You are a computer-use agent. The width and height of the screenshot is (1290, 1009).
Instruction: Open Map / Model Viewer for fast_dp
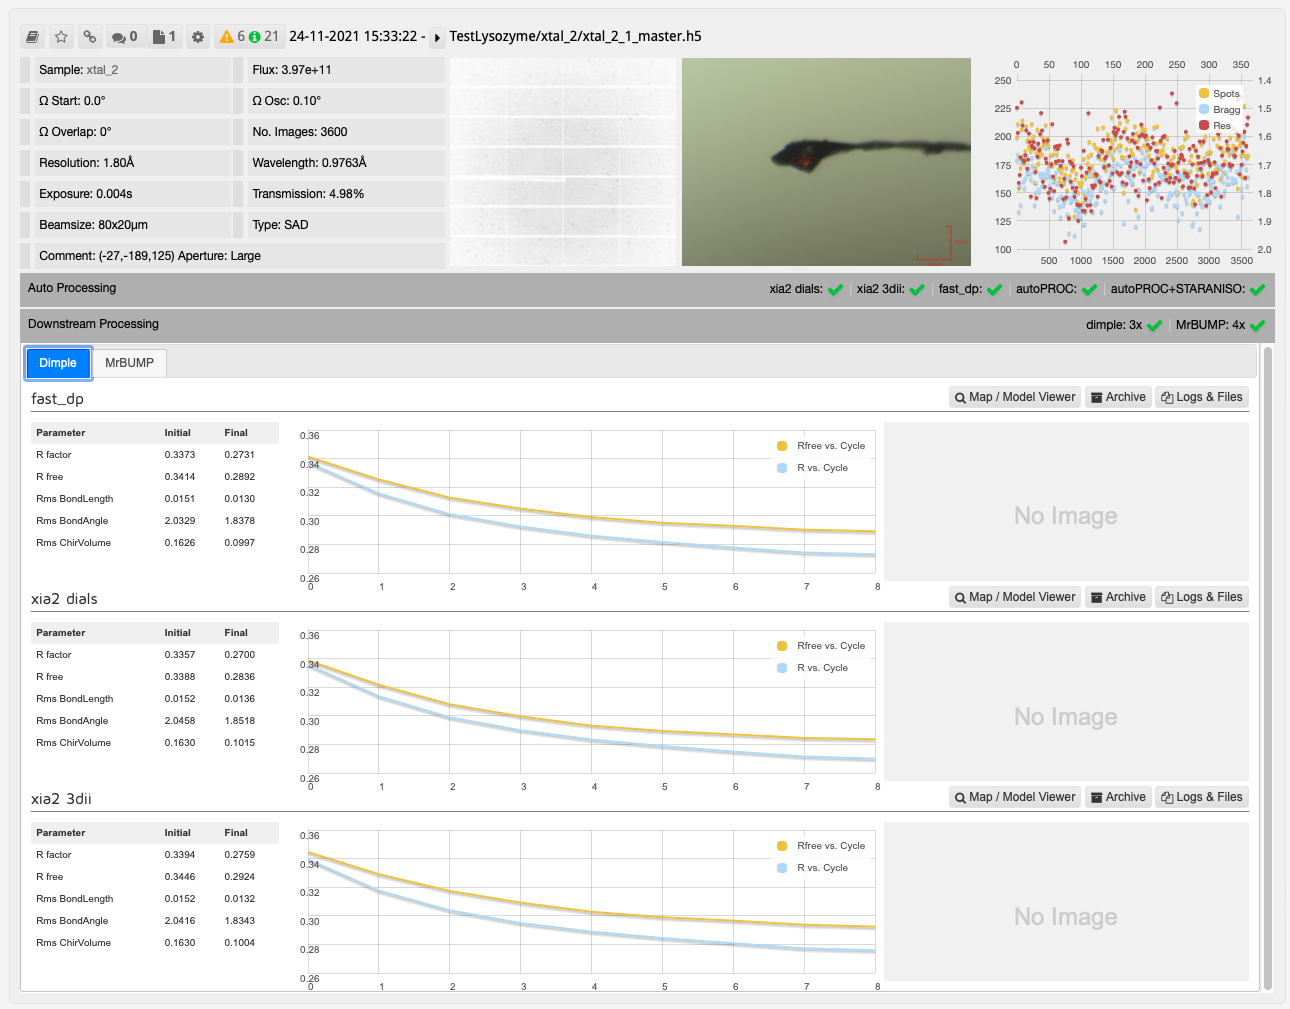click(1014, 397)
